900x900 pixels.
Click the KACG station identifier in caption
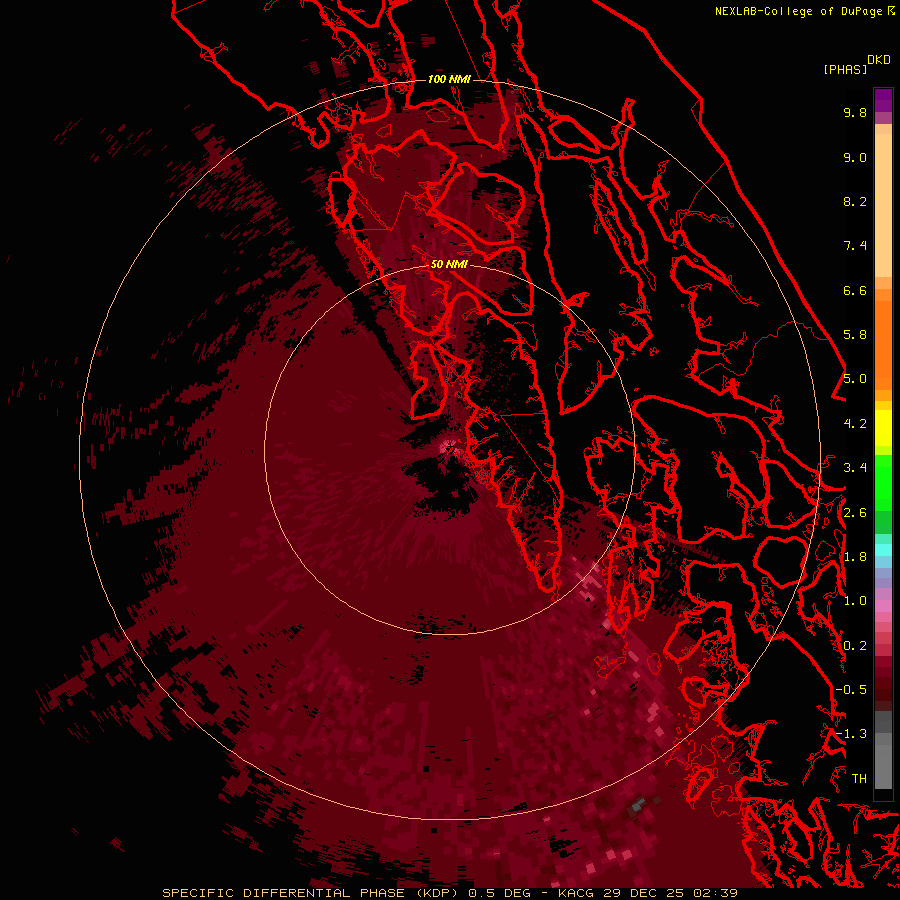(x=576, y=893)
